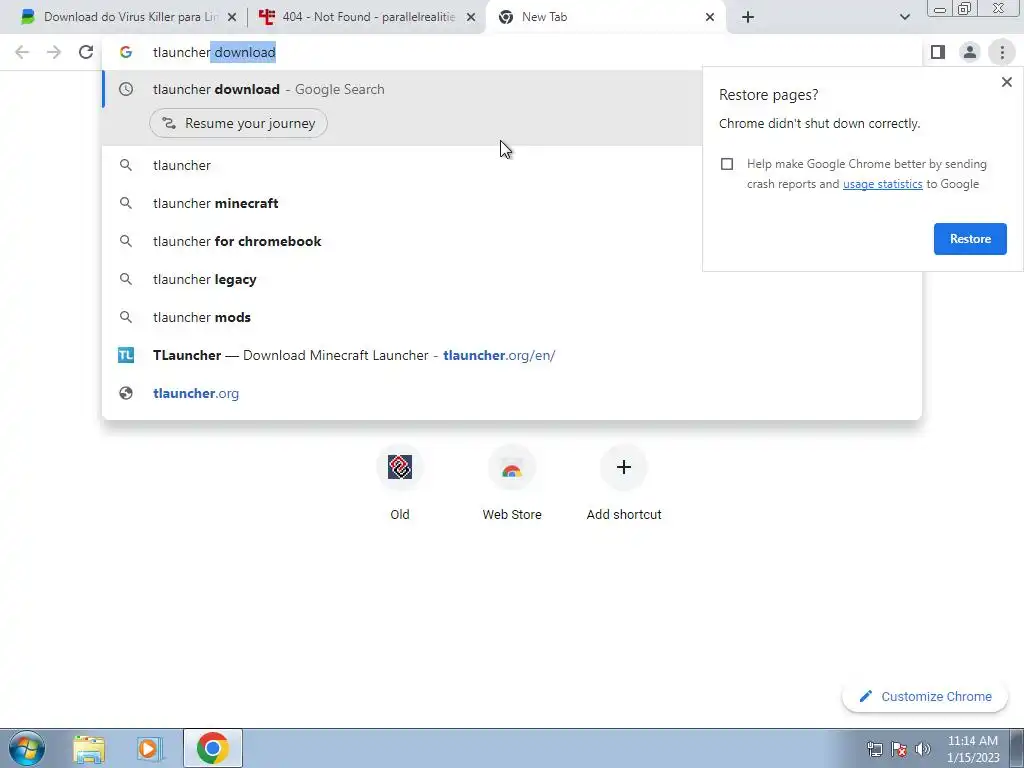The image size is (1024, 768).
Task: Open Chrome three-dot menu
Action: pos(1002,52)
